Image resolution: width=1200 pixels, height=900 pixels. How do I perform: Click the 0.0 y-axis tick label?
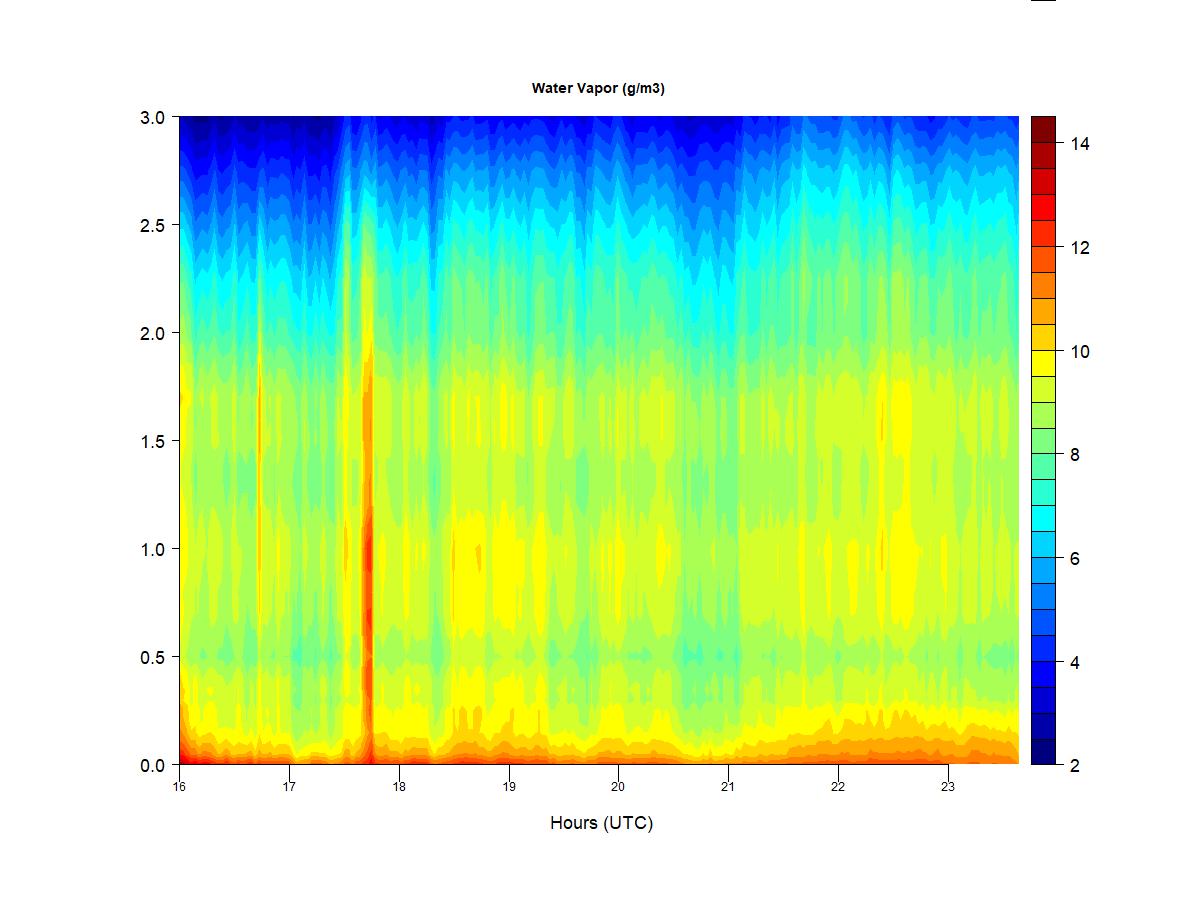[152, 765]
